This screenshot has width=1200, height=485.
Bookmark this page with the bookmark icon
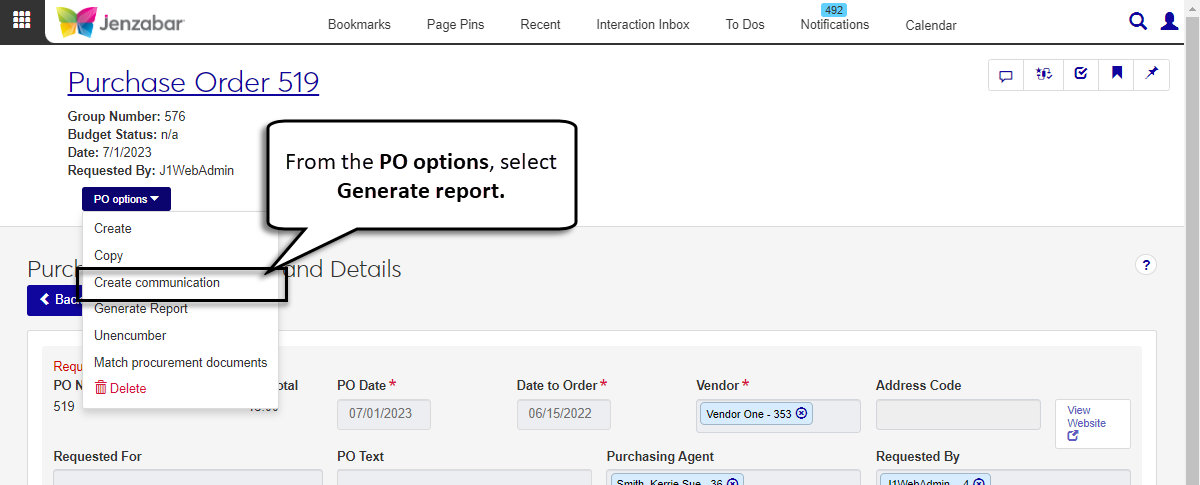[1117, 74]
